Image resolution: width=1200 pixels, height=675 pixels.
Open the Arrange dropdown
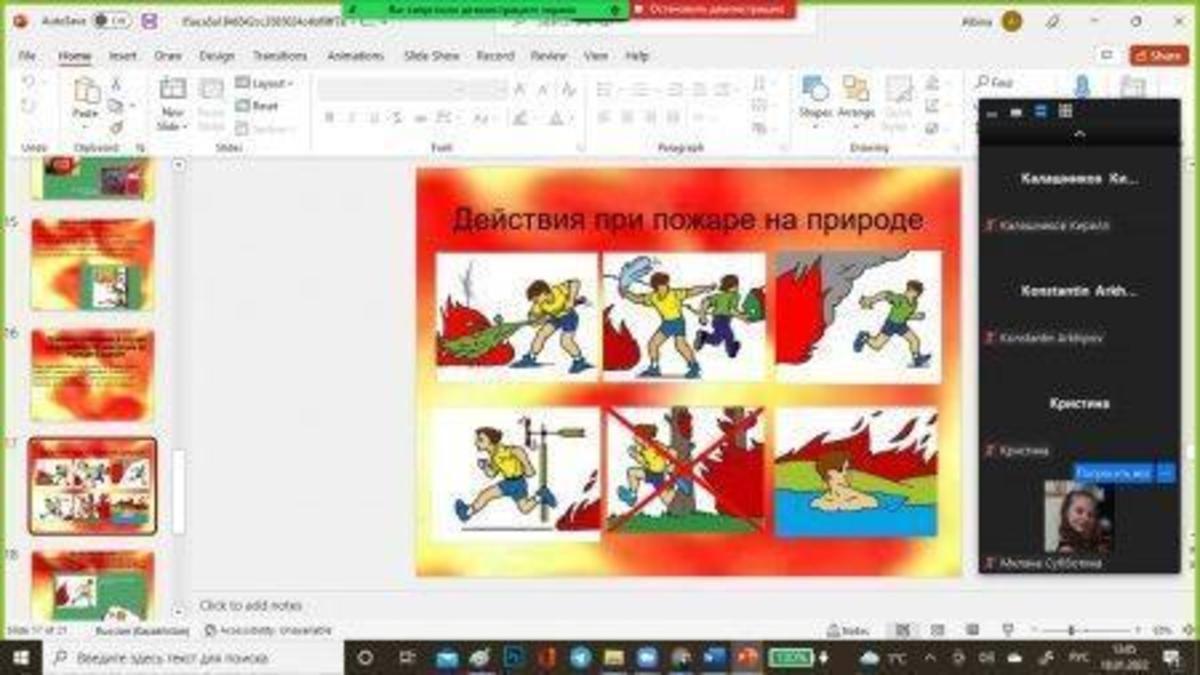pyautogui.click(x=856, y=100)
